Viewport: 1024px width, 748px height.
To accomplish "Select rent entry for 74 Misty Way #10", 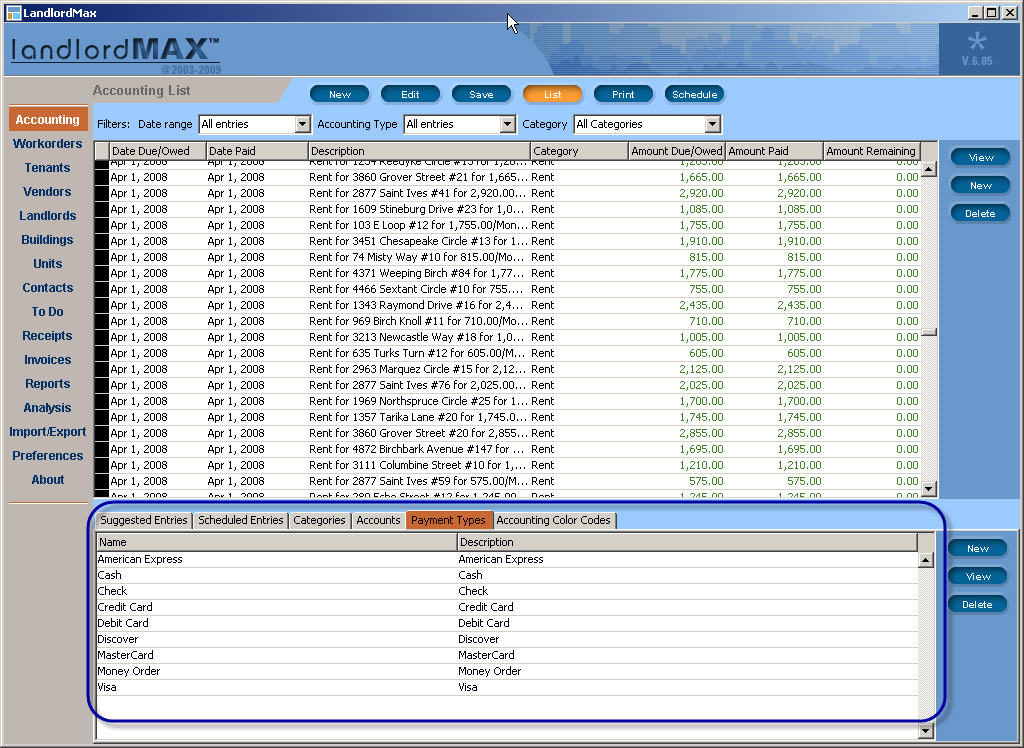I will click(x=507, y=257).
